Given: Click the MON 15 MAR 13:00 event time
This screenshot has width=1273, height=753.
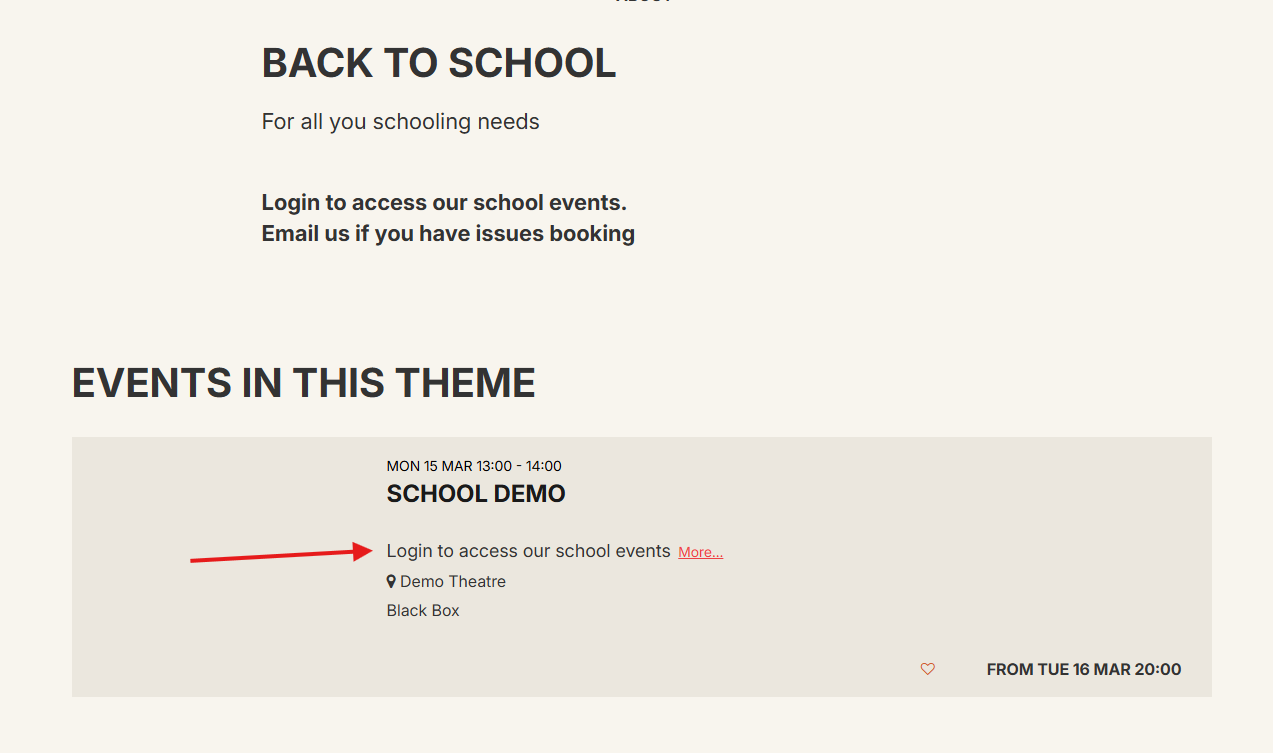Looking at the screenshot, I should pyautogui.click(x=473, y=465).
